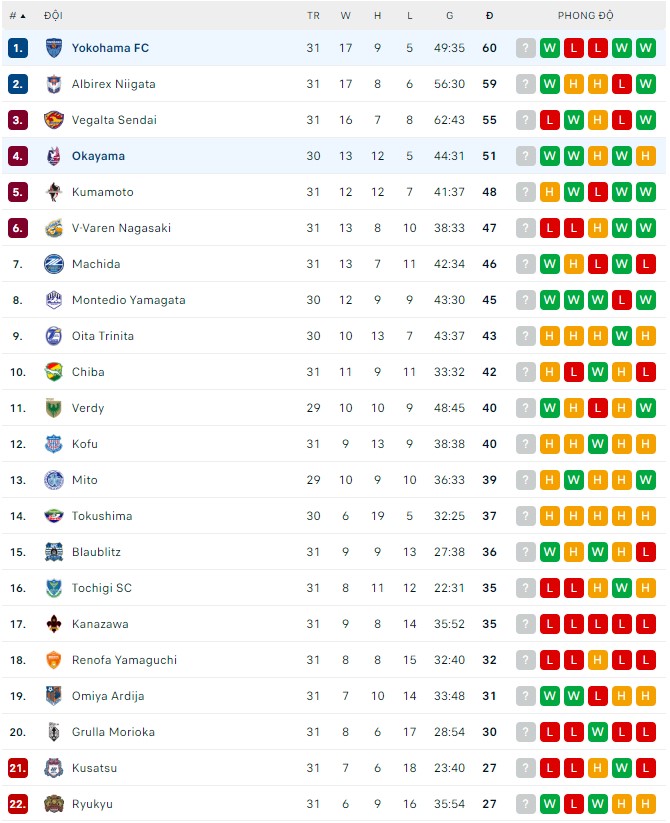Viewport: 670px width, 823px height.
Task: Sort by the W wins column header
Action: point(346,16)
